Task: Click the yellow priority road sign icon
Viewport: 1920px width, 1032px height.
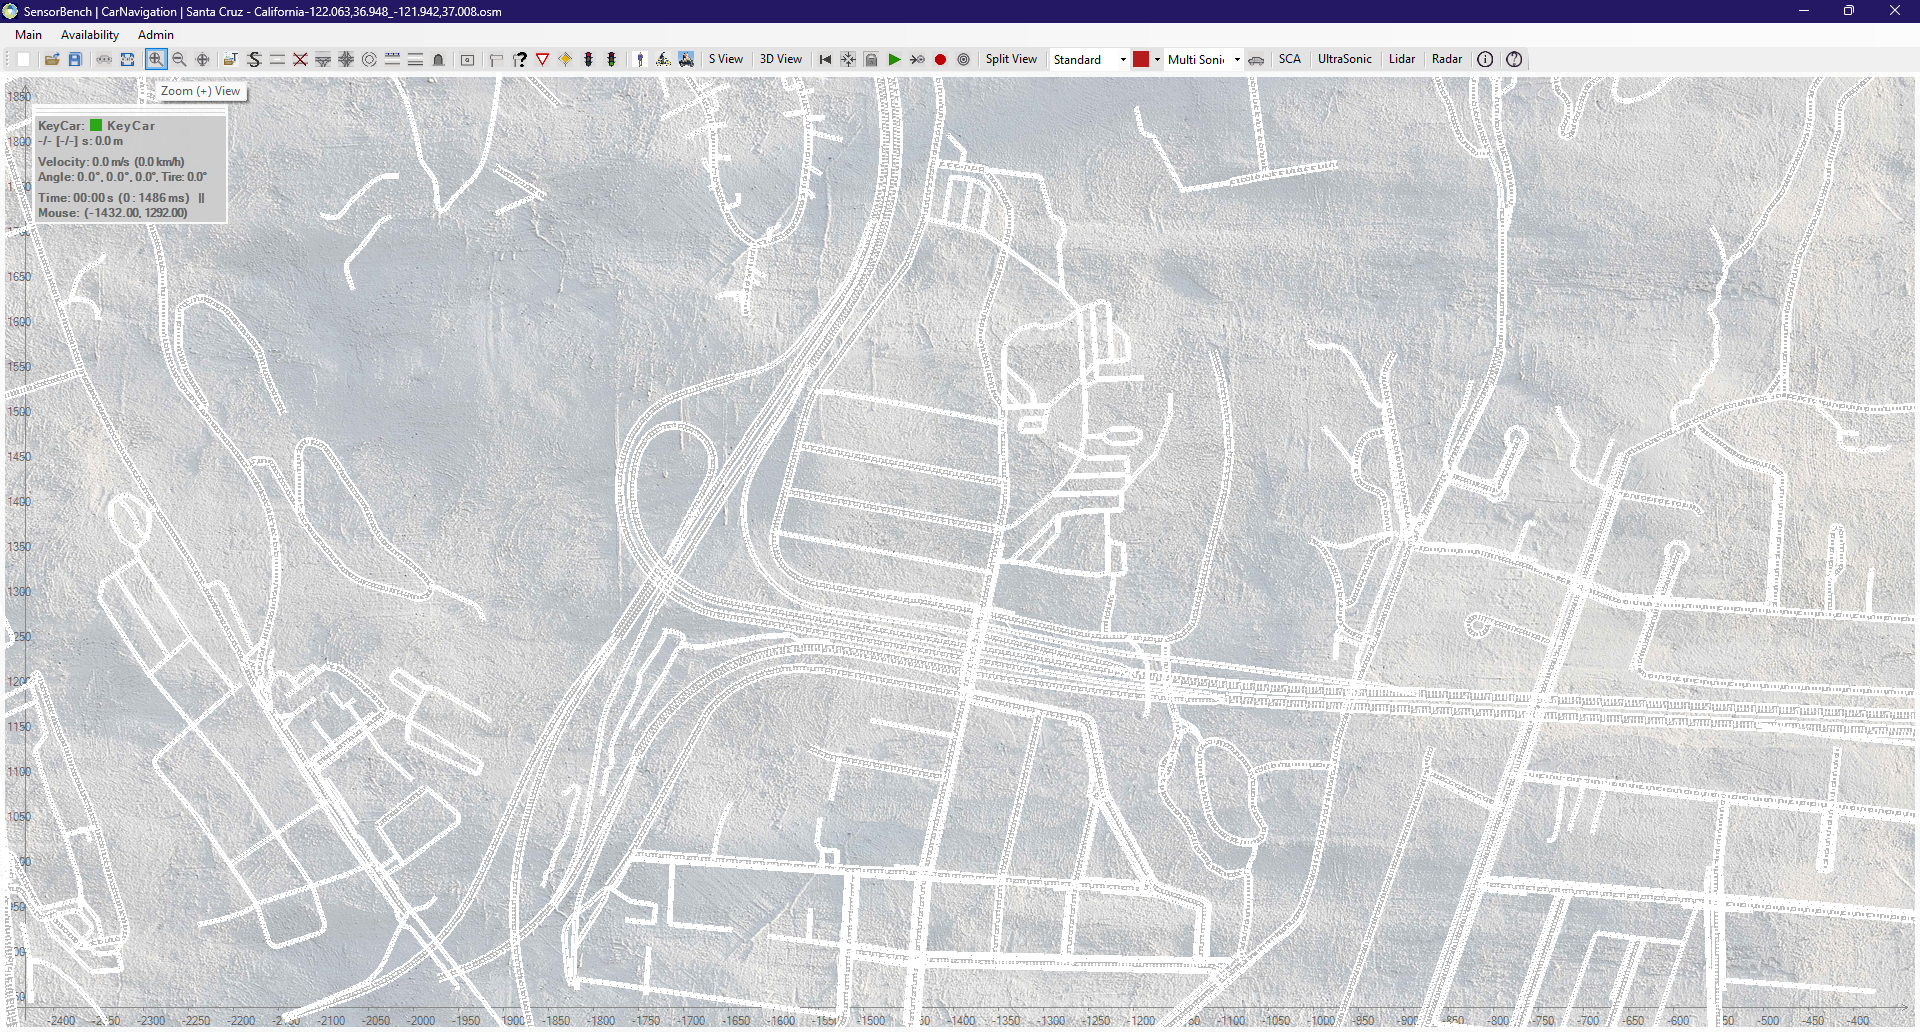Action: point(565,60)
